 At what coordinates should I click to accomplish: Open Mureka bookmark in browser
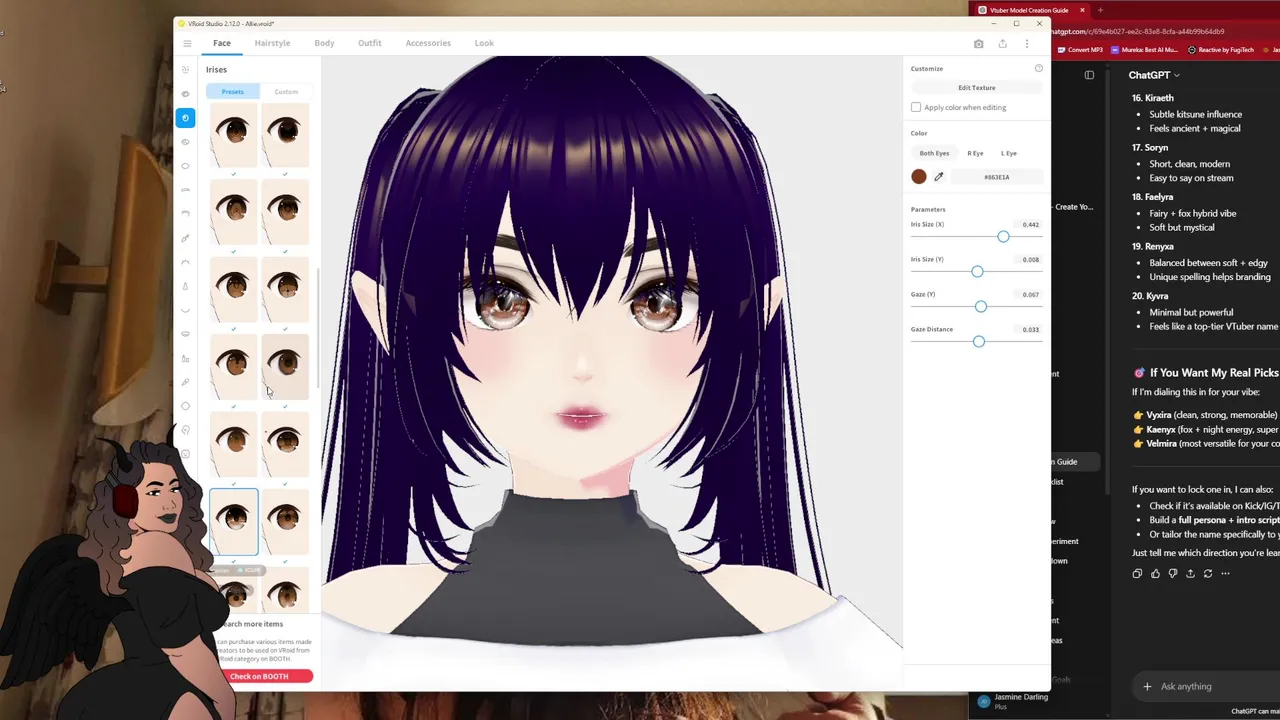click(x=1144, y=50)
